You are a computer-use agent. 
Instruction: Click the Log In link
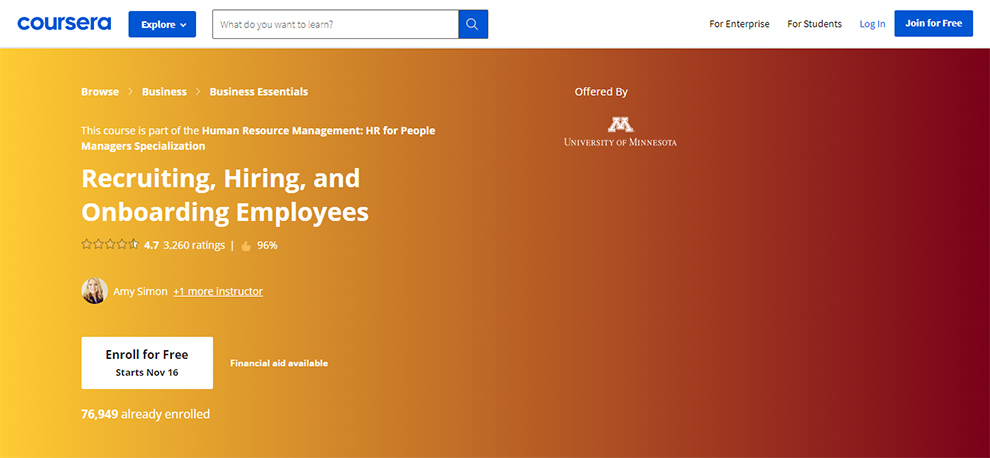click(872, 24)
